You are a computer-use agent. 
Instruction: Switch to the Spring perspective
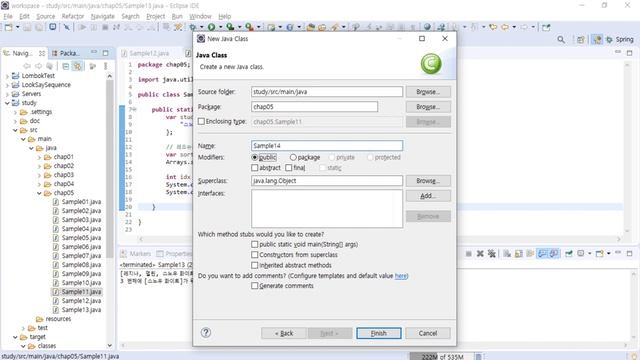[x=620, y=39]
